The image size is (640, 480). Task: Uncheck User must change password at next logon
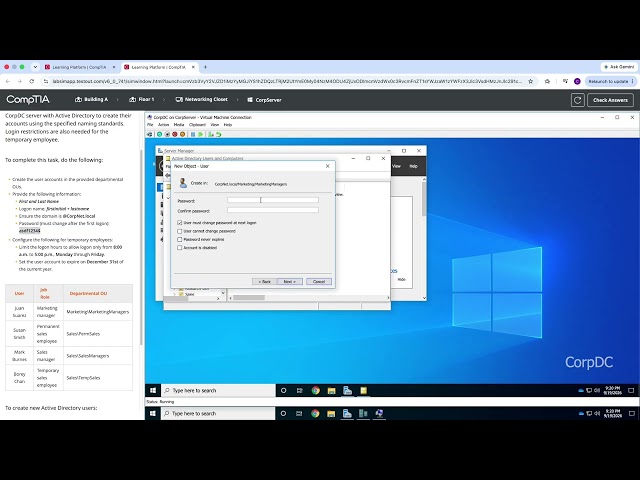pyautogui.click(x=180, y=223)
